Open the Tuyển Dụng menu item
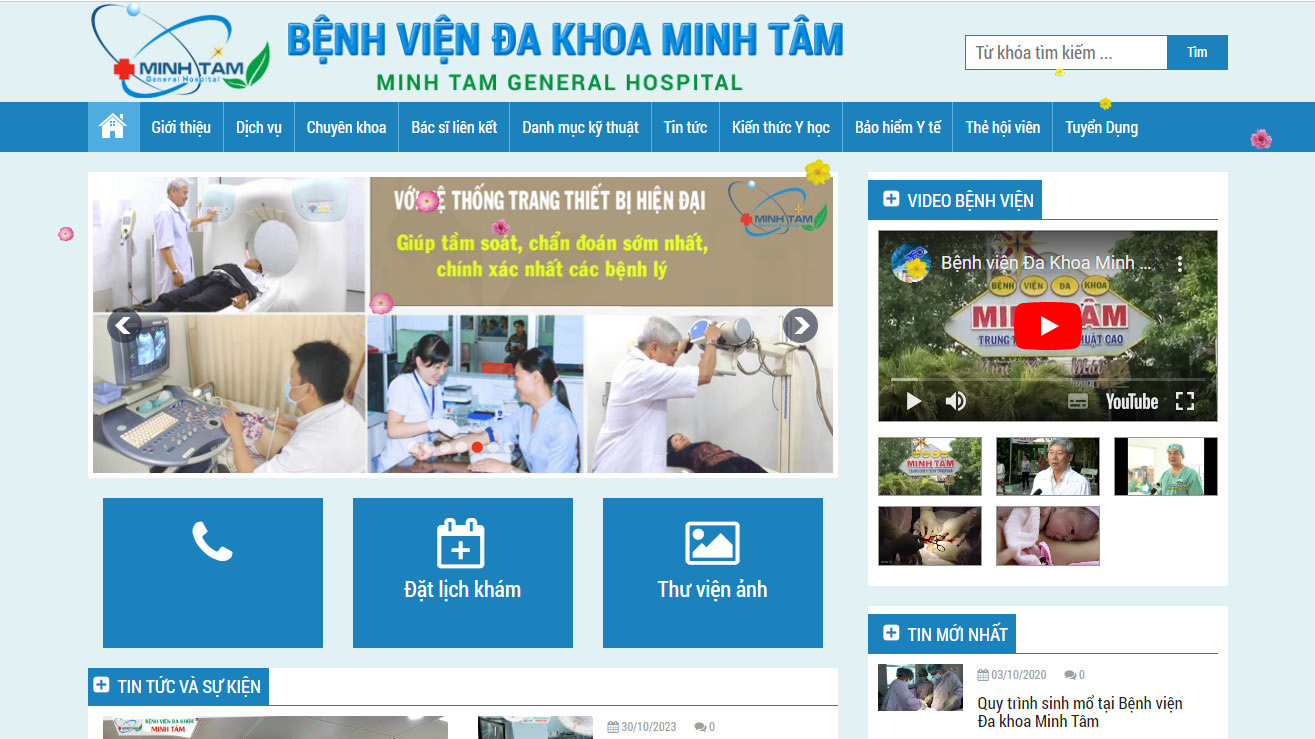This screenshot has height=739, width=1315. coord(1101,127)
